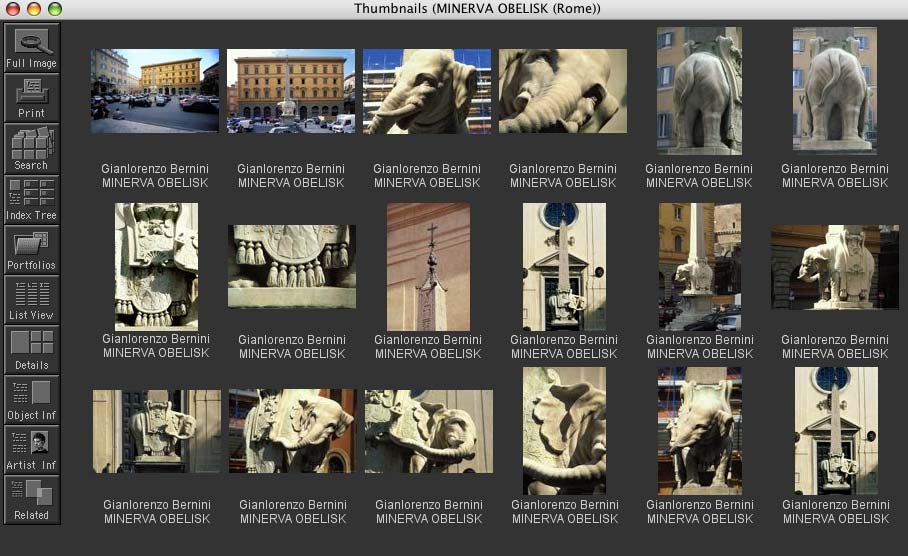Open the Index Tree view
This screenshot has height=556, width=908.
click(x=31, y=199)
